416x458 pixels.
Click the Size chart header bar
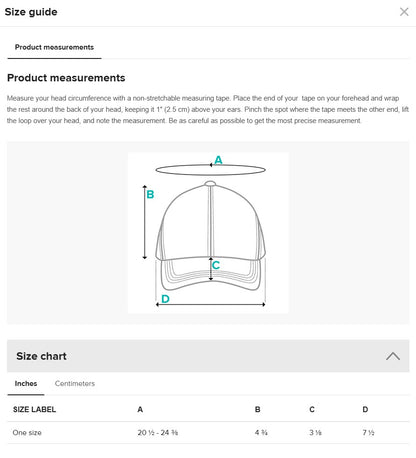208,356
